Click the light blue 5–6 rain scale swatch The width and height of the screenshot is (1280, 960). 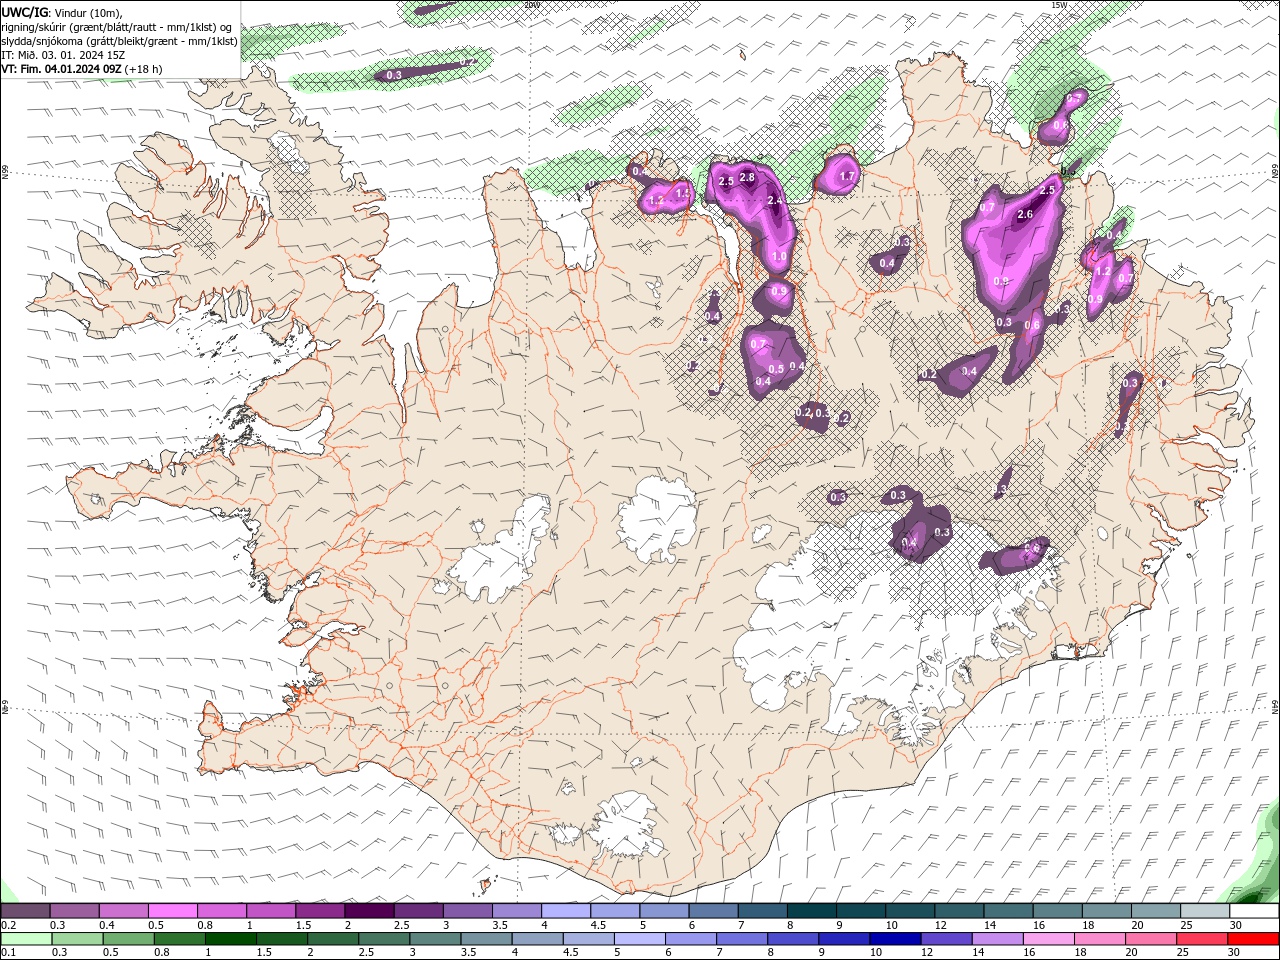point(641,938)
